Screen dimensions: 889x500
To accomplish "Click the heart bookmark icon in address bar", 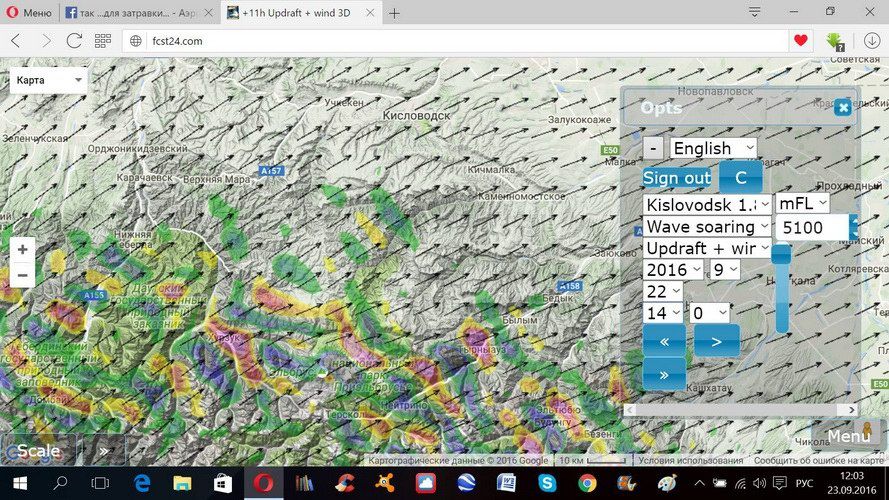I will tap(800, 41).
